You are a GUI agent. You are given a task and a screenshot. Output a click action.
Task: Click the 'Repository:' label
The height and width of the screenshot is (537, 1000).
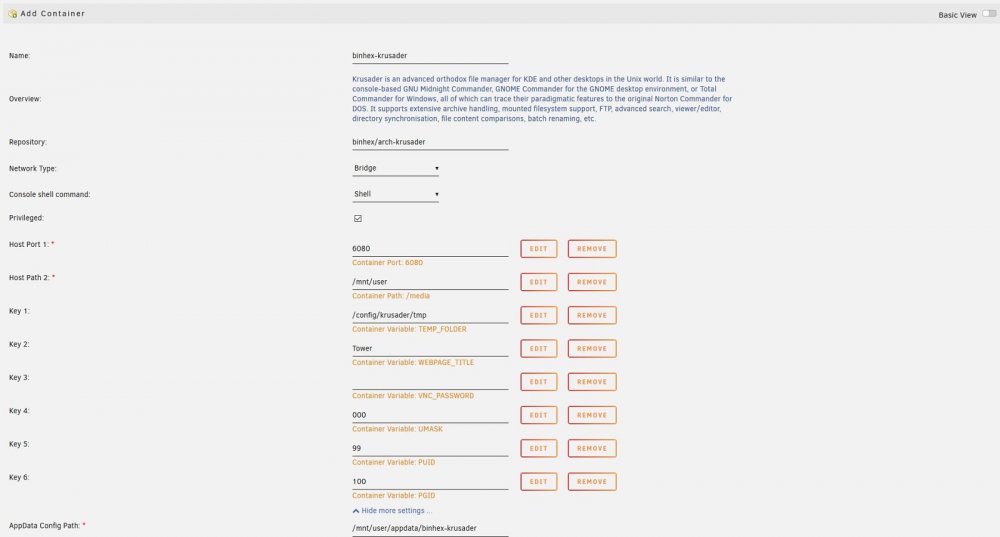(x=27, y=142)
